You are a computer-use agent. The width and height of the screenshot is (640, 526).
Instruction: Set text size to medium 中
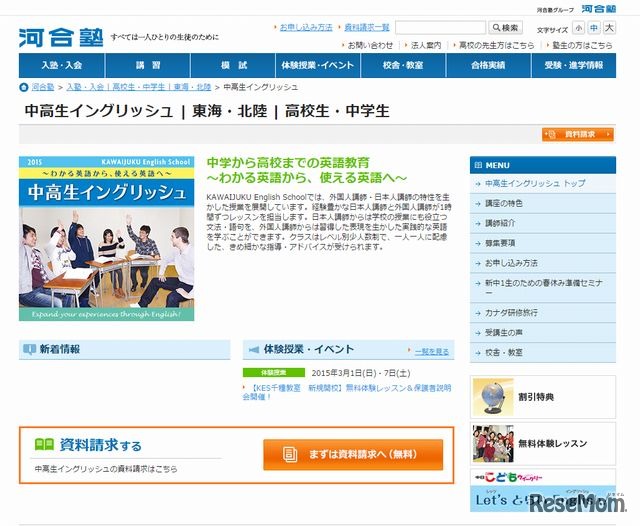(593, 28)
